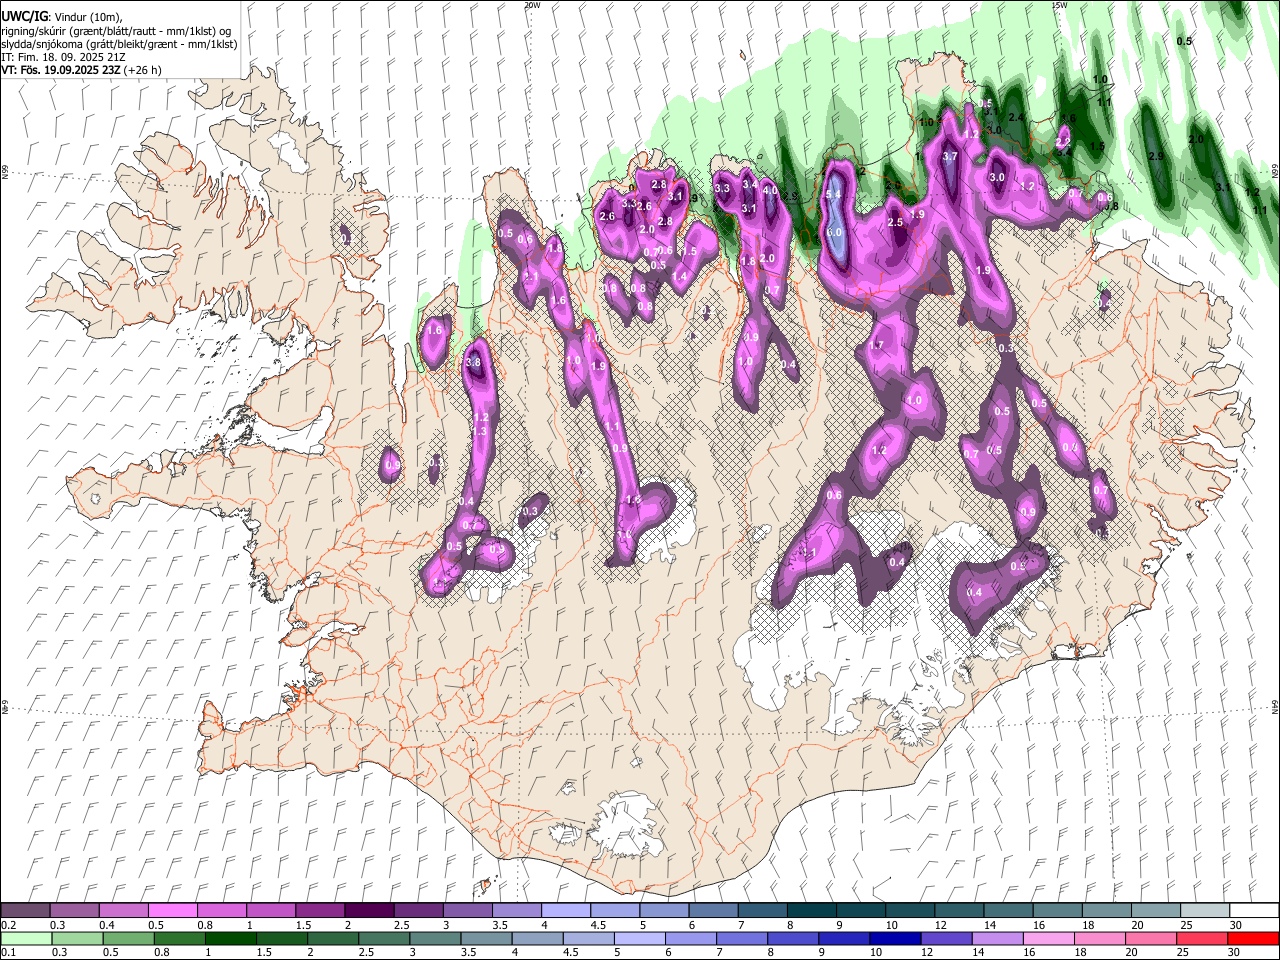The height and width of the screenshot is (960, 1280).
Task: Click the light lavender 4–4.5 swatch in upper legend
Action: pyautogui.click(x=564, y=911)
